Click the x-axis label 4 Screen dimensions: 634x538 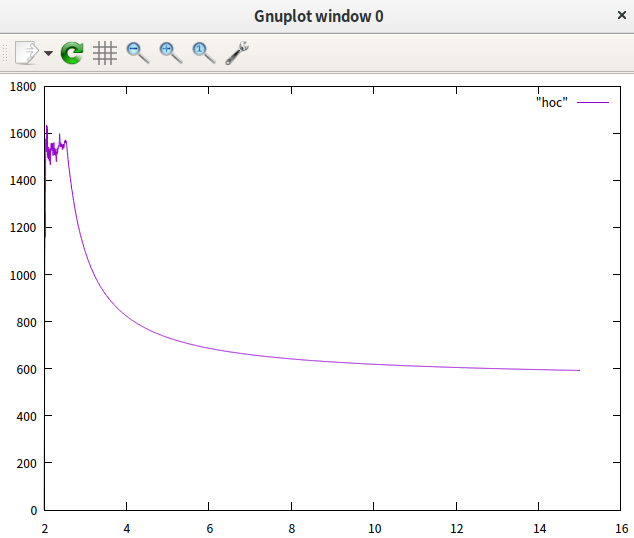[127, 529]
